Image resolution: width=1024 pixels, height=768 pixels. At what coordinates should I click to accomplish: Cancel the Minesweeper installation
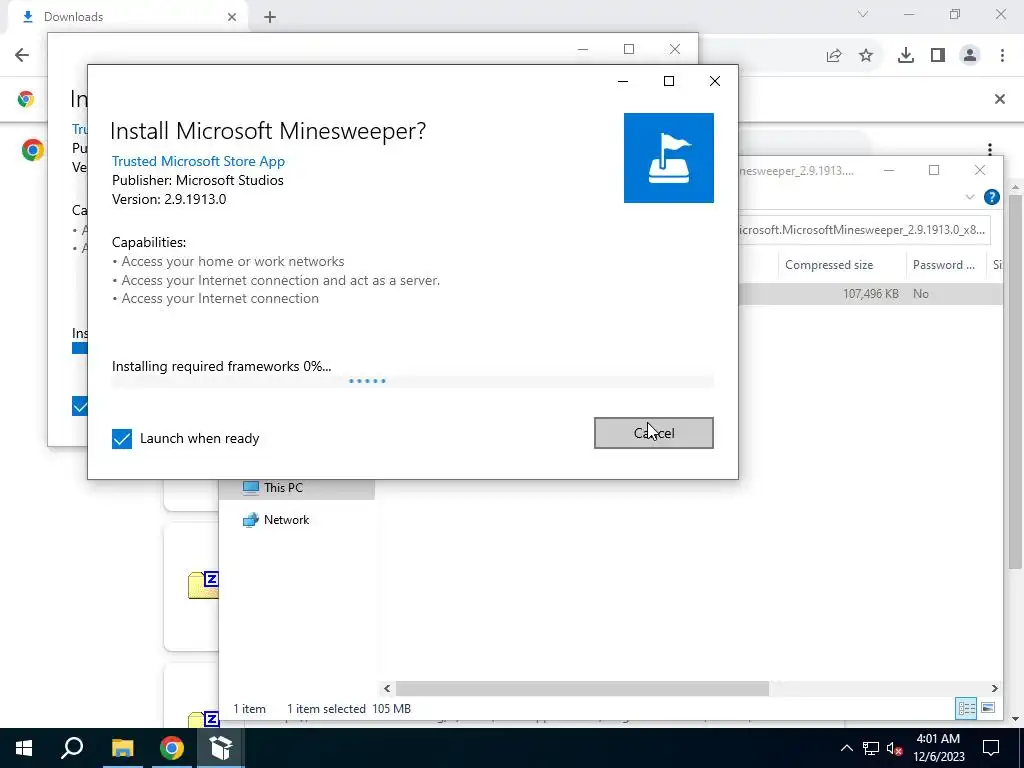(653, 433)
